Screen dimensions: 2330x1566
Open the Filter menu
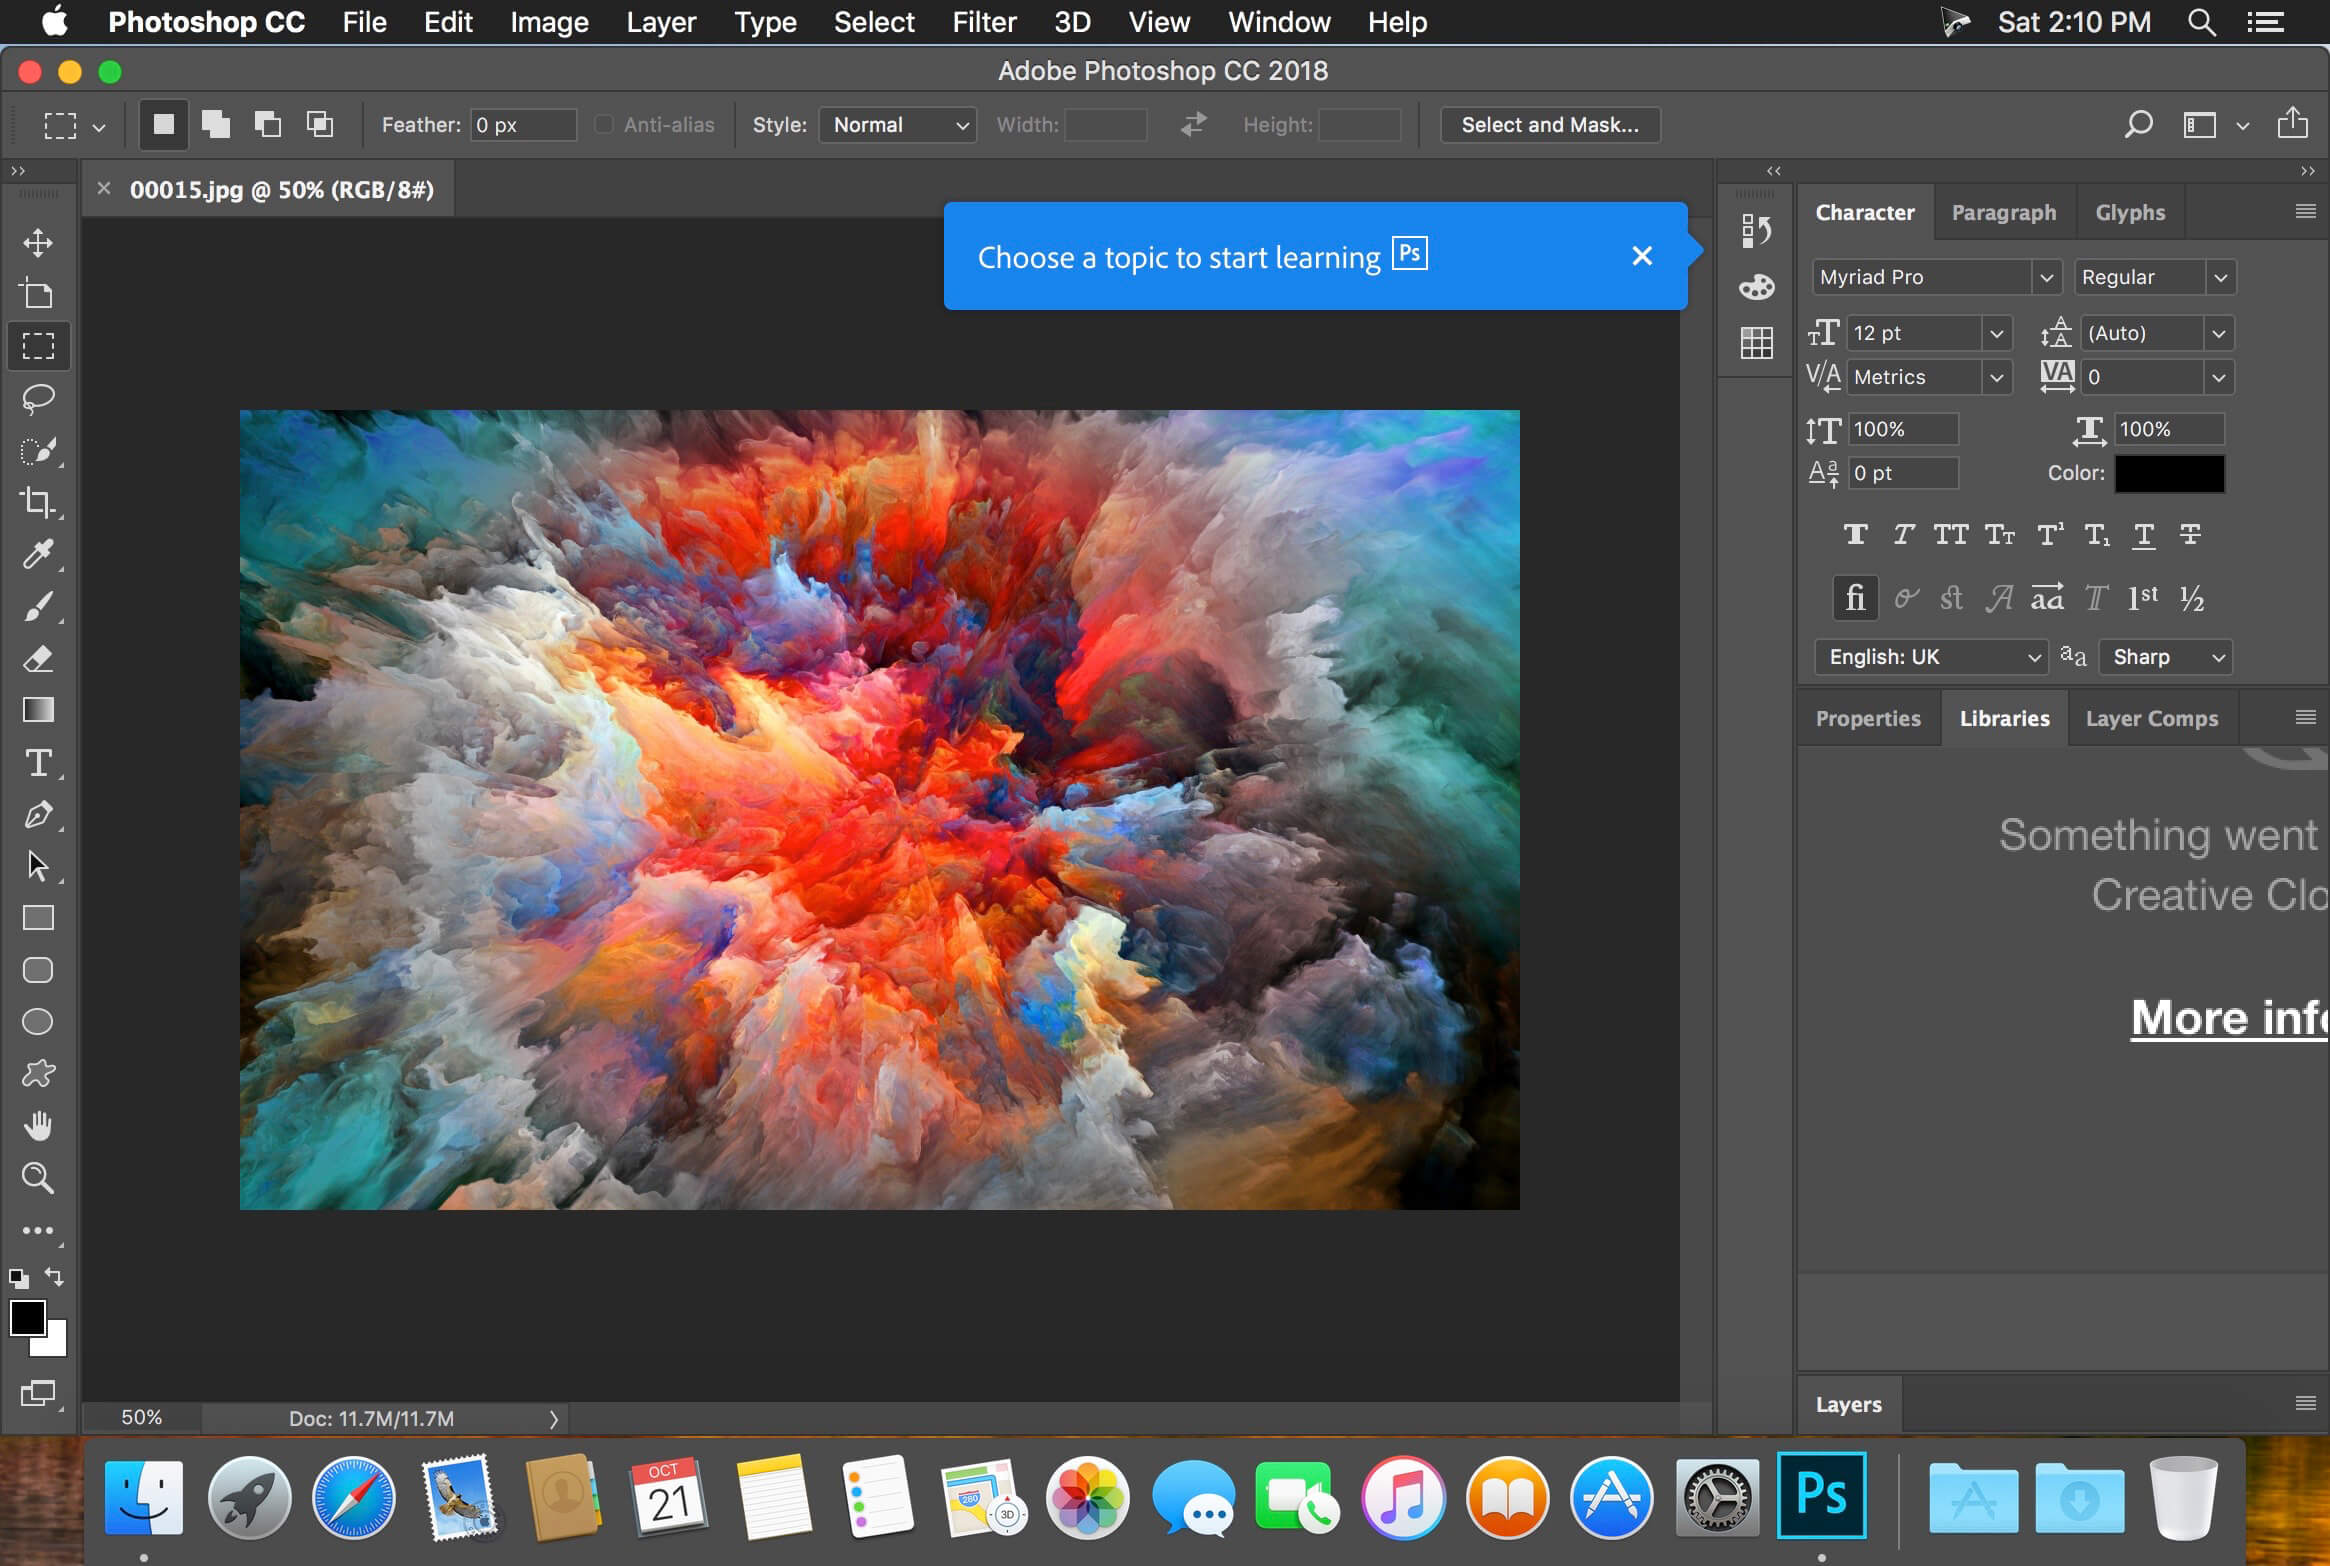pyautogui.click(x=982, y=23)
